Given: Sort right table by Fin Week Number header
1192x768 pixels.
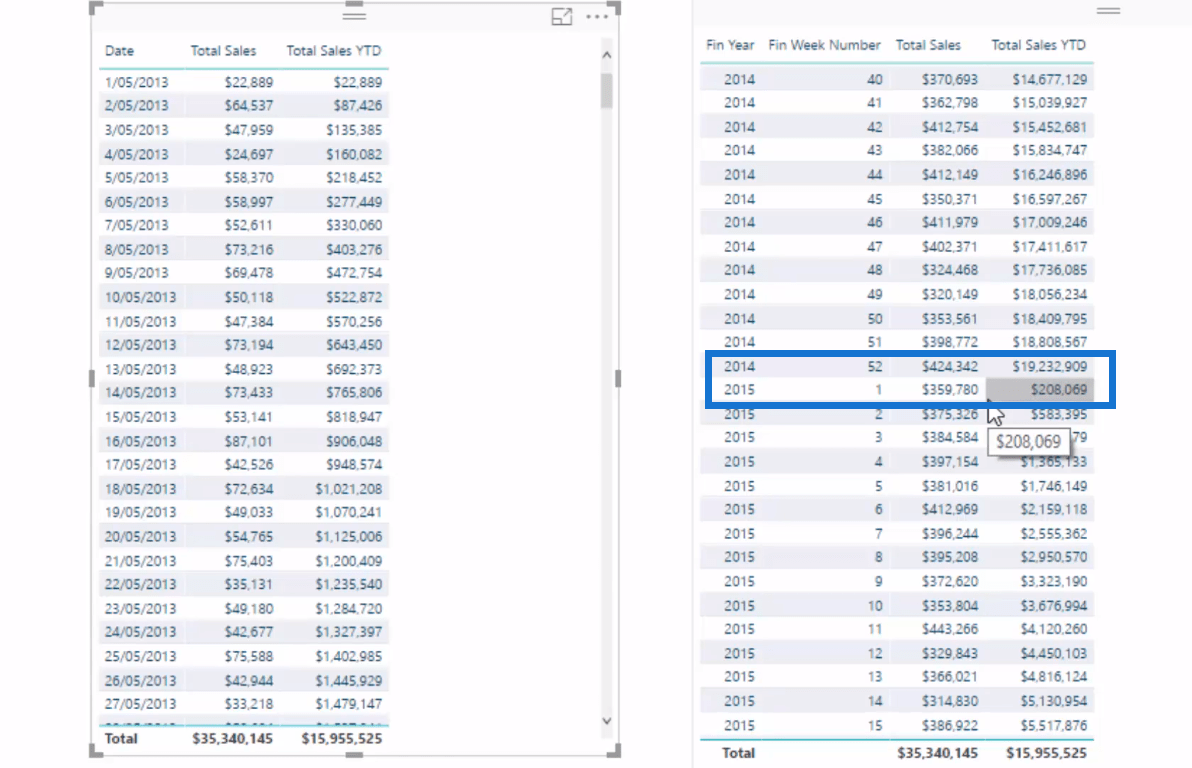Looking at the screenshot, I should coord(824,45).
